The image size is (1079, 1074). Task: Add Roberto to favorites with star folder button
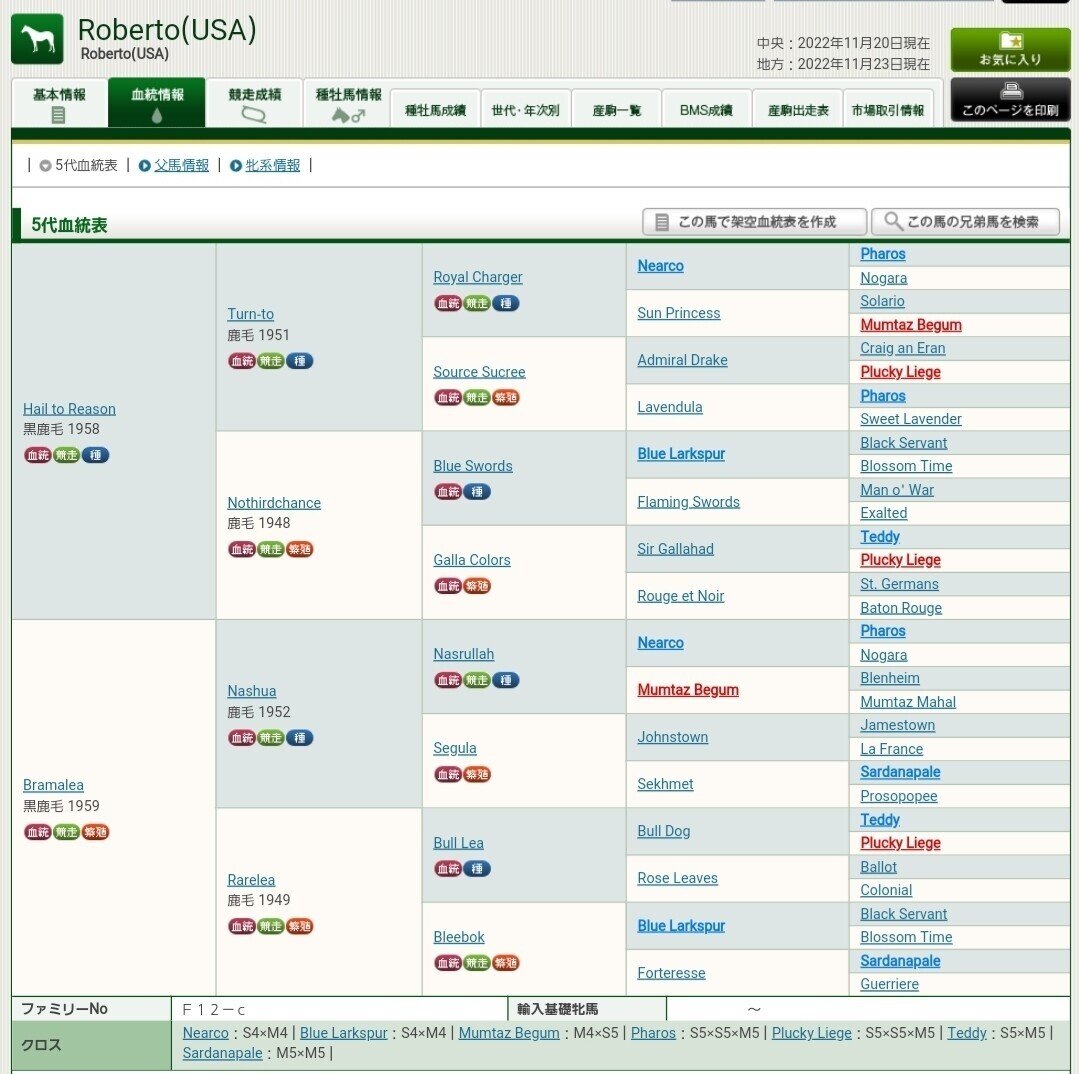1010,50
